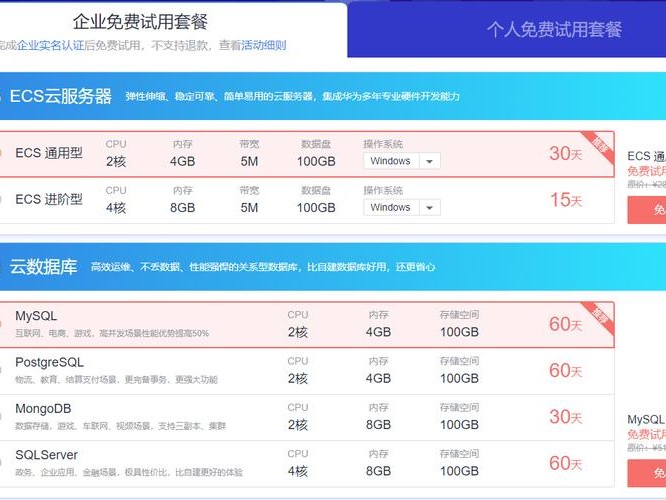Screen dimensions: 666x500
Task: Click 操作系统 label in ECS 进阶型 row
Action: pyautogui.click(x=383, y=190)
